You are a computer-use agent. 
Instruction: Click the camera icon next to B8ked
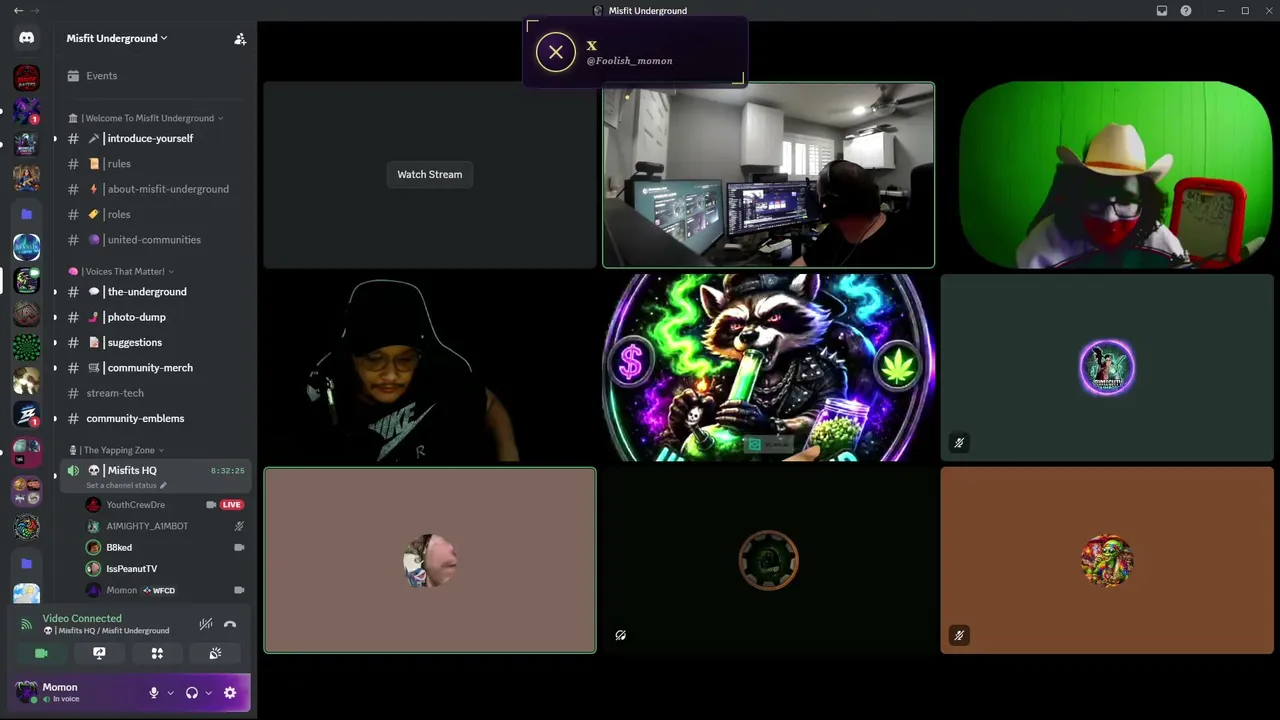click(239, 548)
